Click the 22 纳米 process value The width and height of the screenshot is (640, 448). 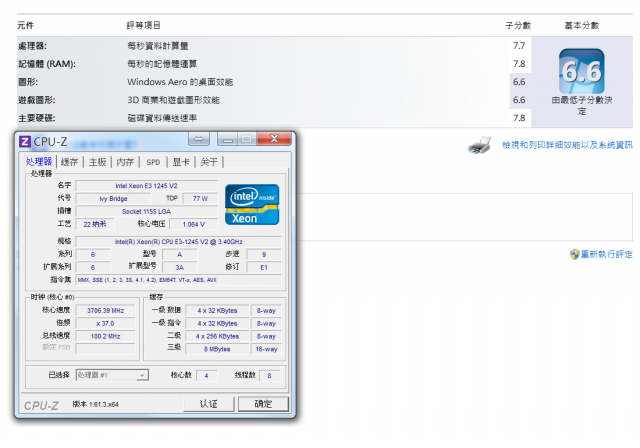[x=95, y=224]
